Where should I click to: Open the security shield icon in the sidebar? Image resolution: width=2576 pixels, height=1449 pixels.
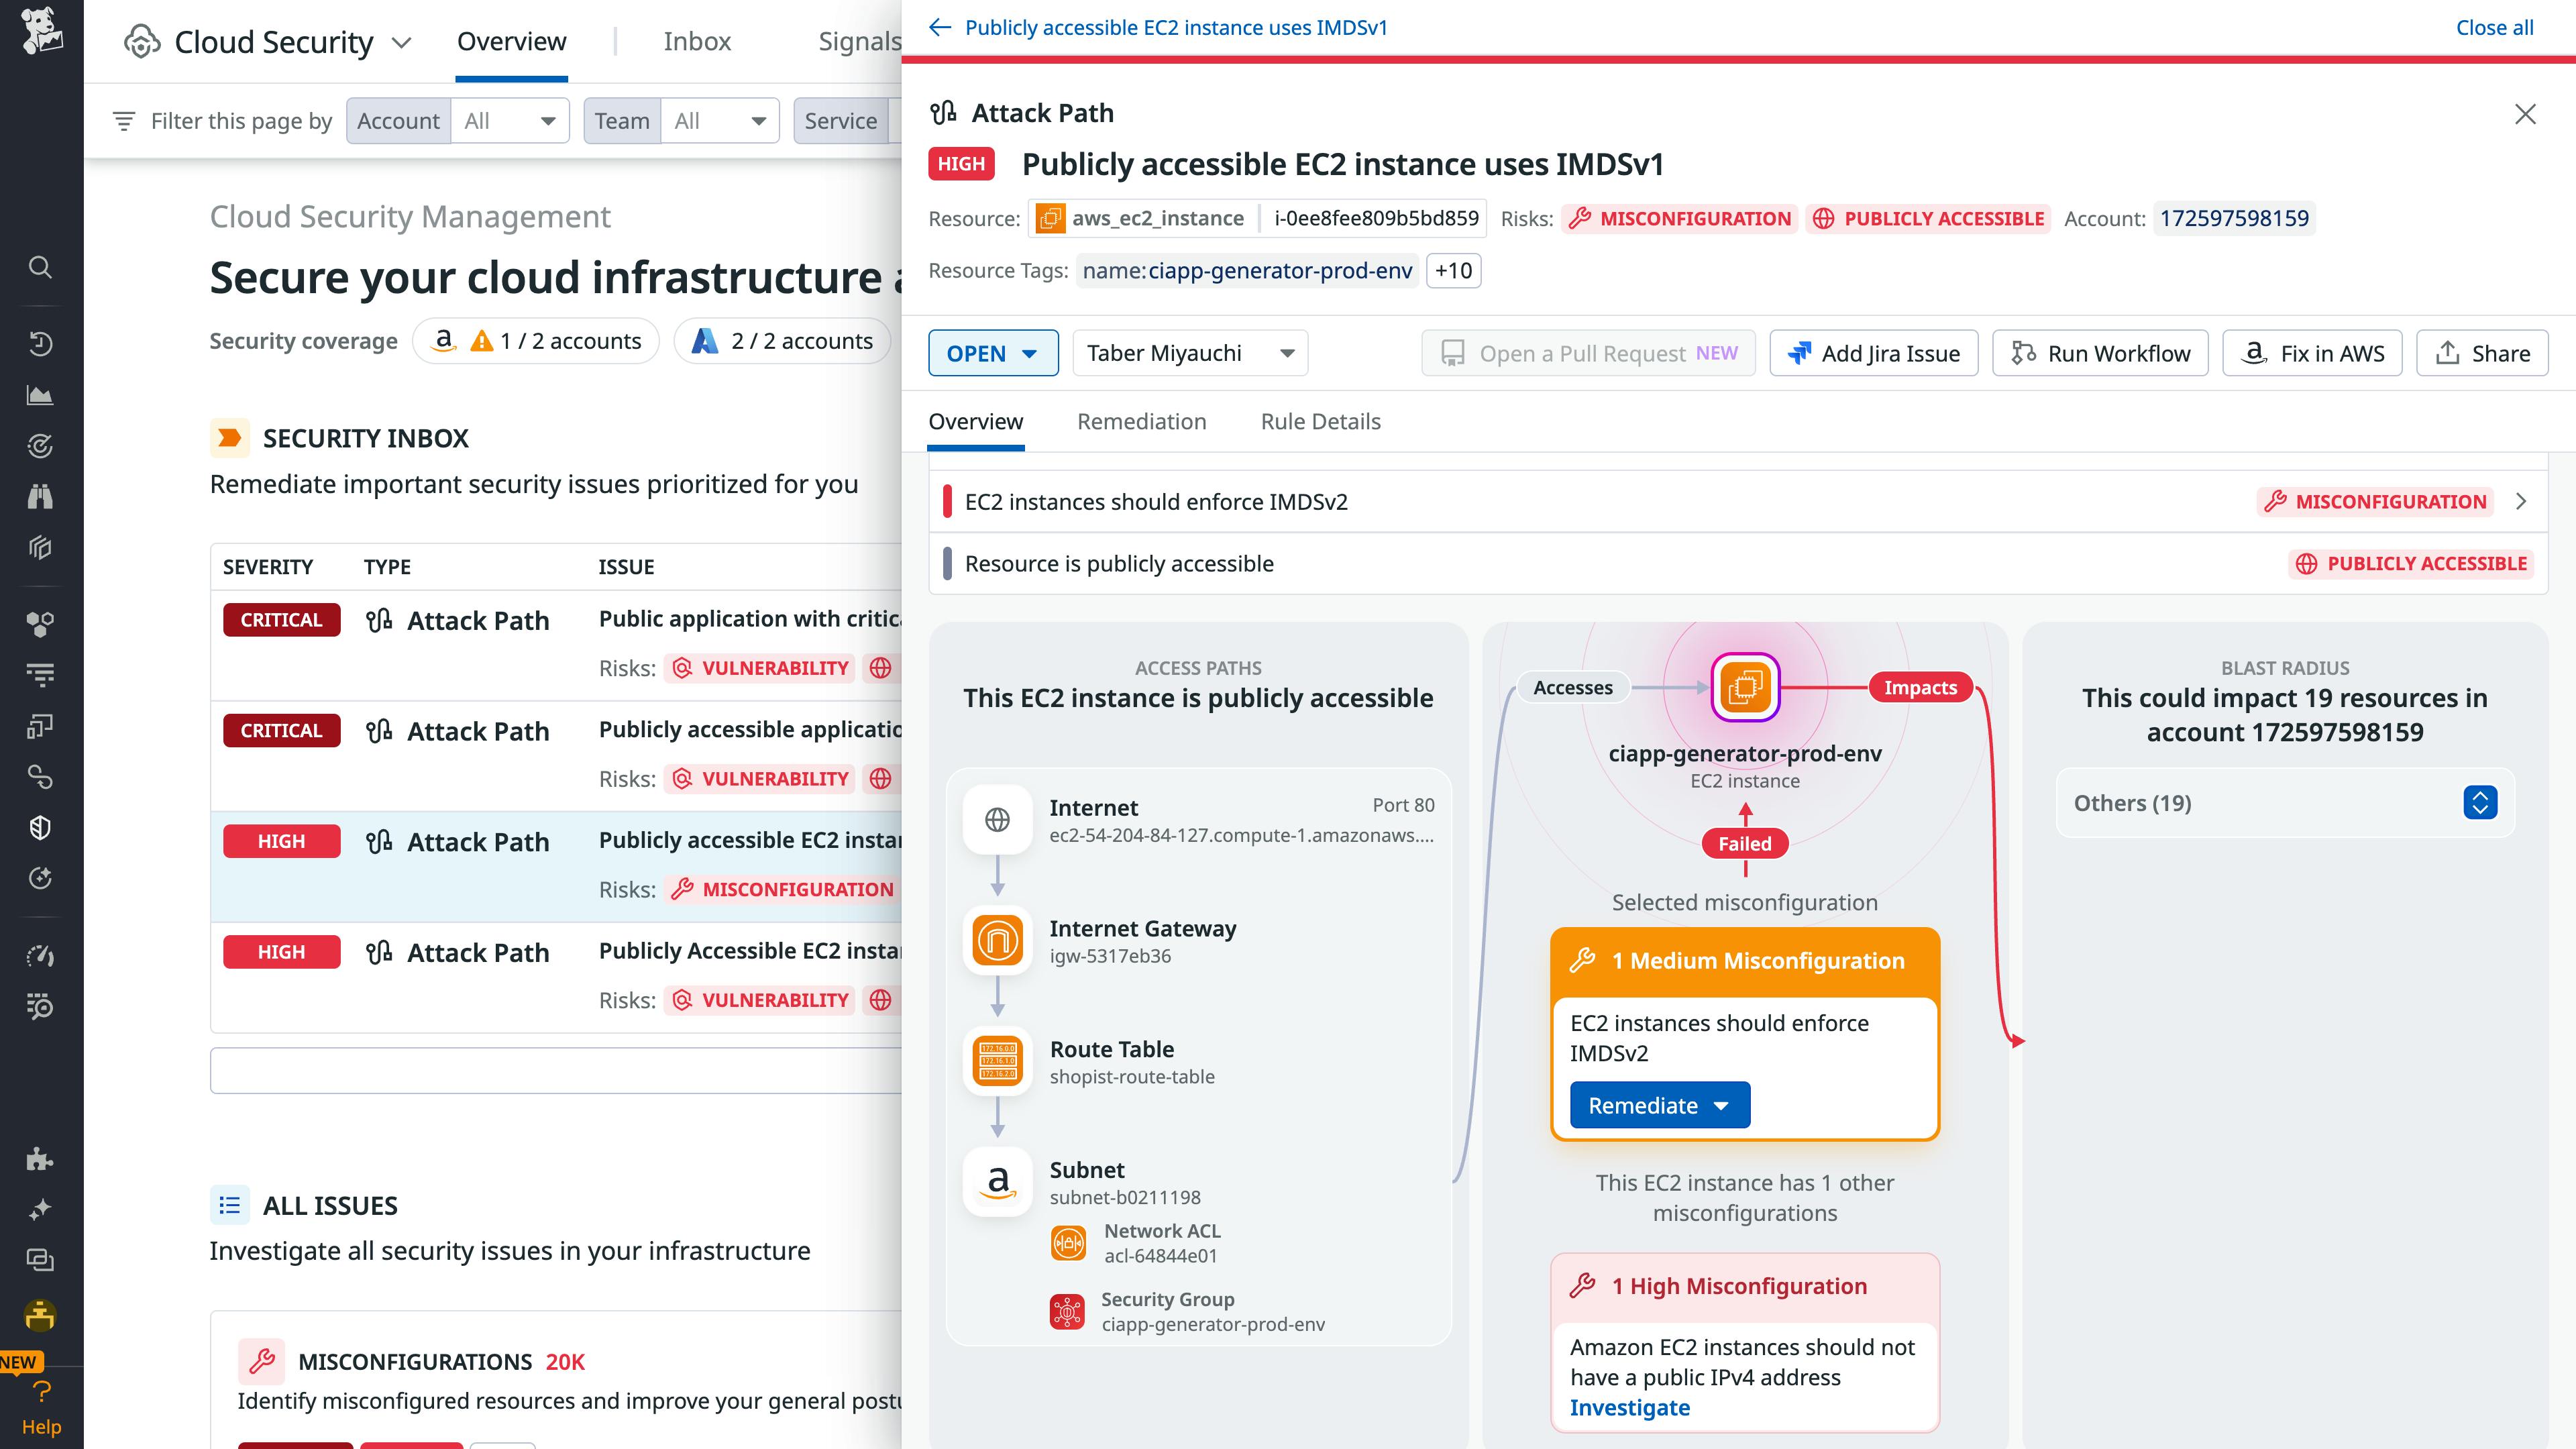(x=40, y=827)
